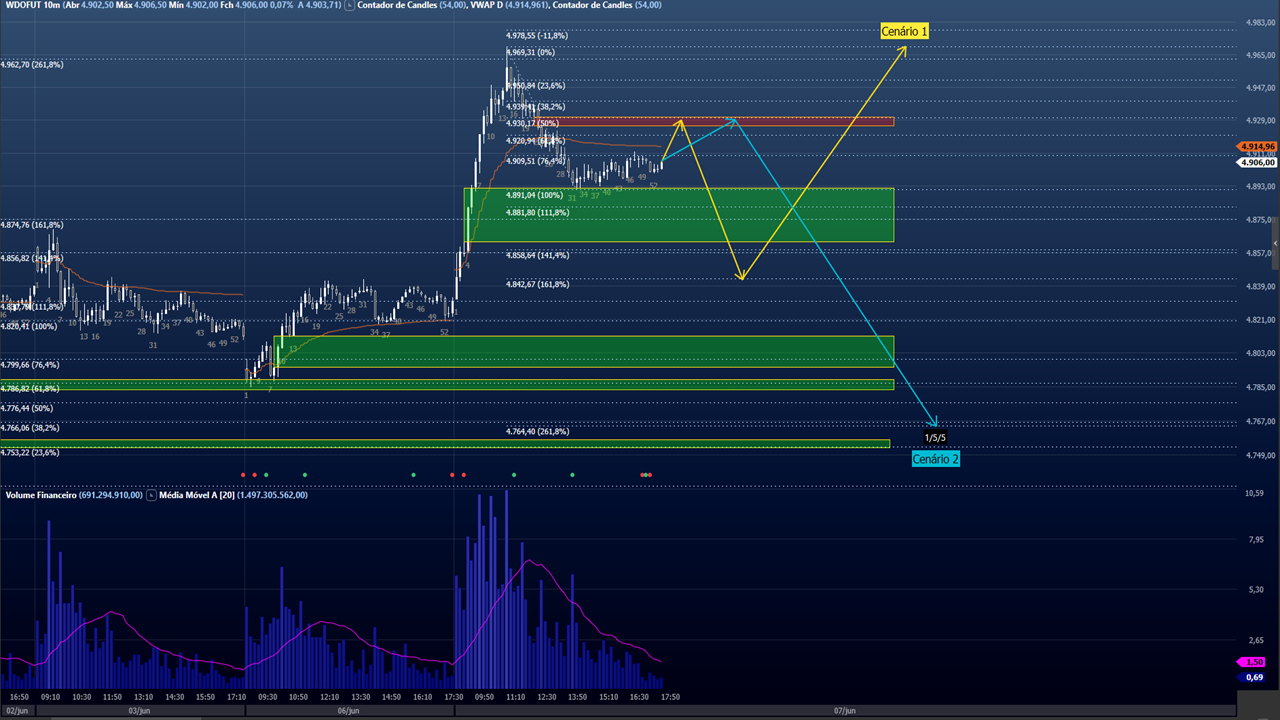Click the 4.753,22 (23,6%) Fibonacci label

click(30, 452)
